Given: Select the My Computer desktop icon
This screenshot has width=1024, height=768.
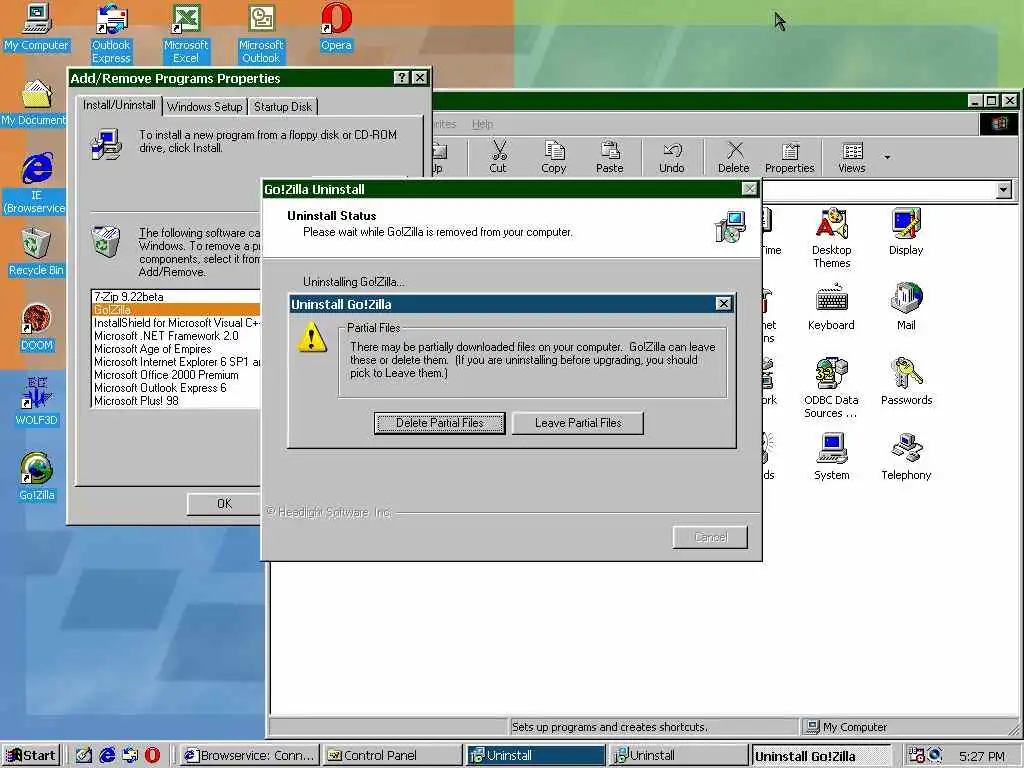Looking at the screenshot, I should 36,27.
